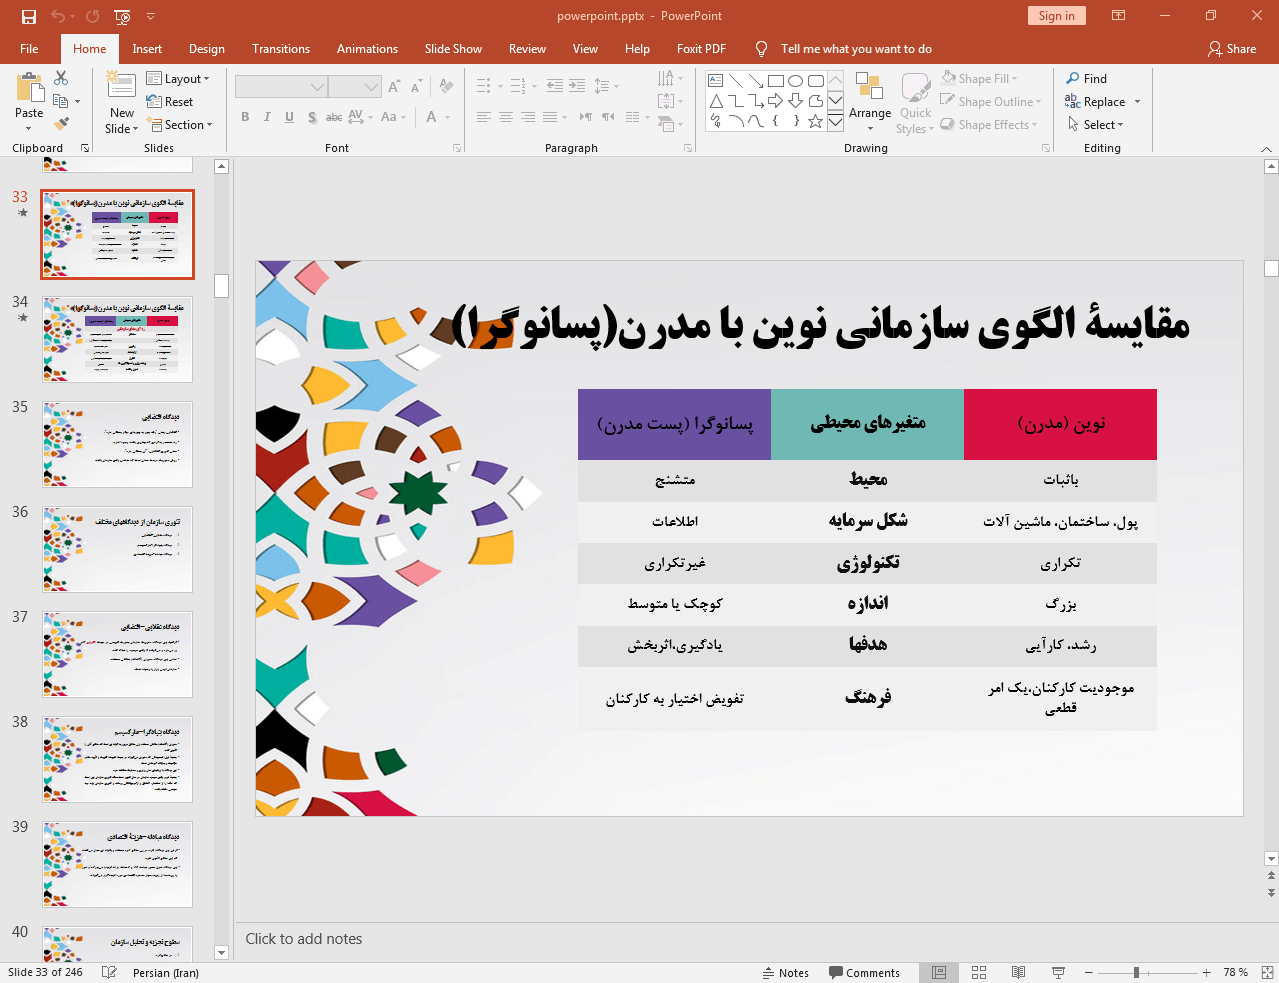Open Quick Styles gallery
The image size is (1279, 983).
(915, 102)
